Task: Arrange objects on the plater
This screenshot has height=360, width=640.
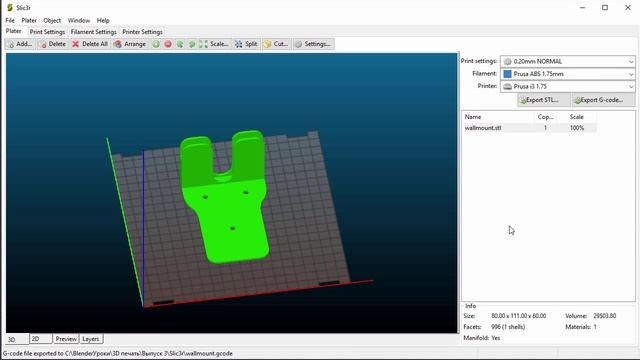Action: point(130,44)
